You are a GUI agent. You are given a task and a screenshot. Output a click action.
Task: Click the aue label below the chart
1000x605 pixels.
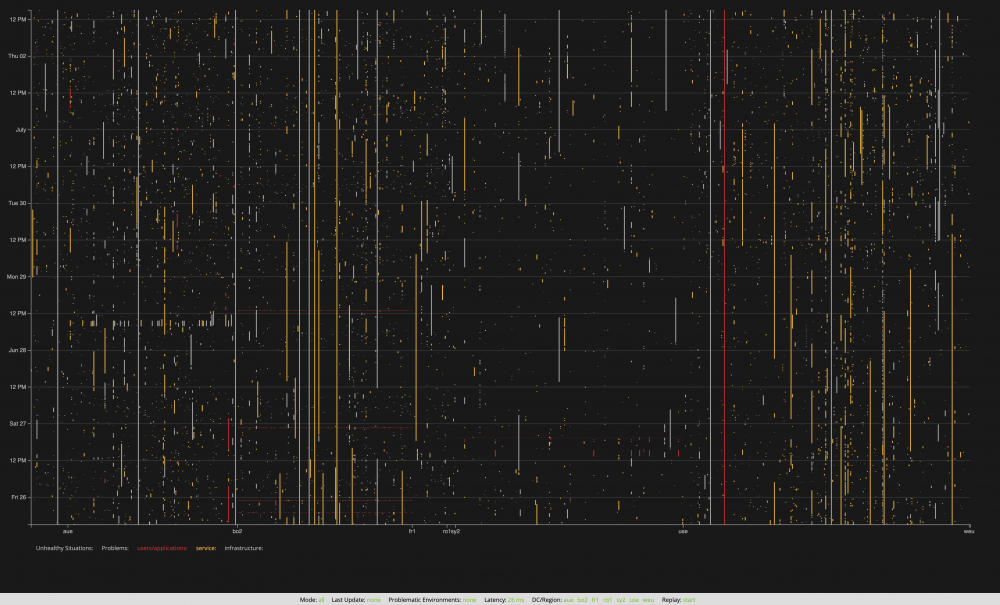point(67,531)
